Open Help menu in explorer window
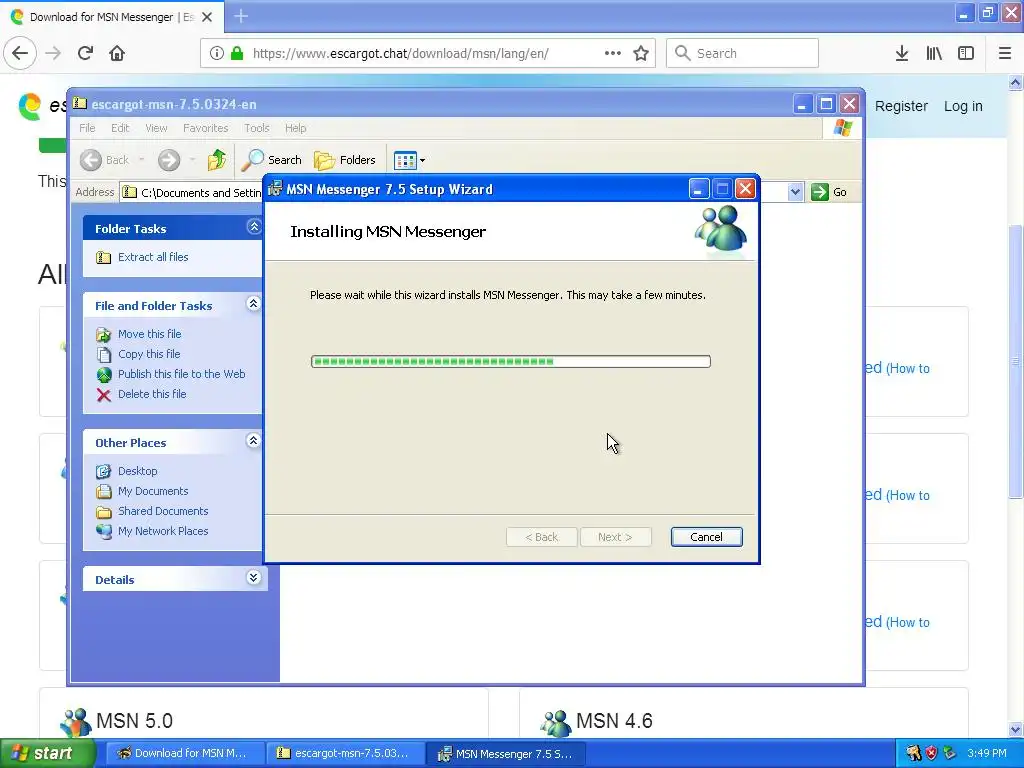 (x=295, y=128)
